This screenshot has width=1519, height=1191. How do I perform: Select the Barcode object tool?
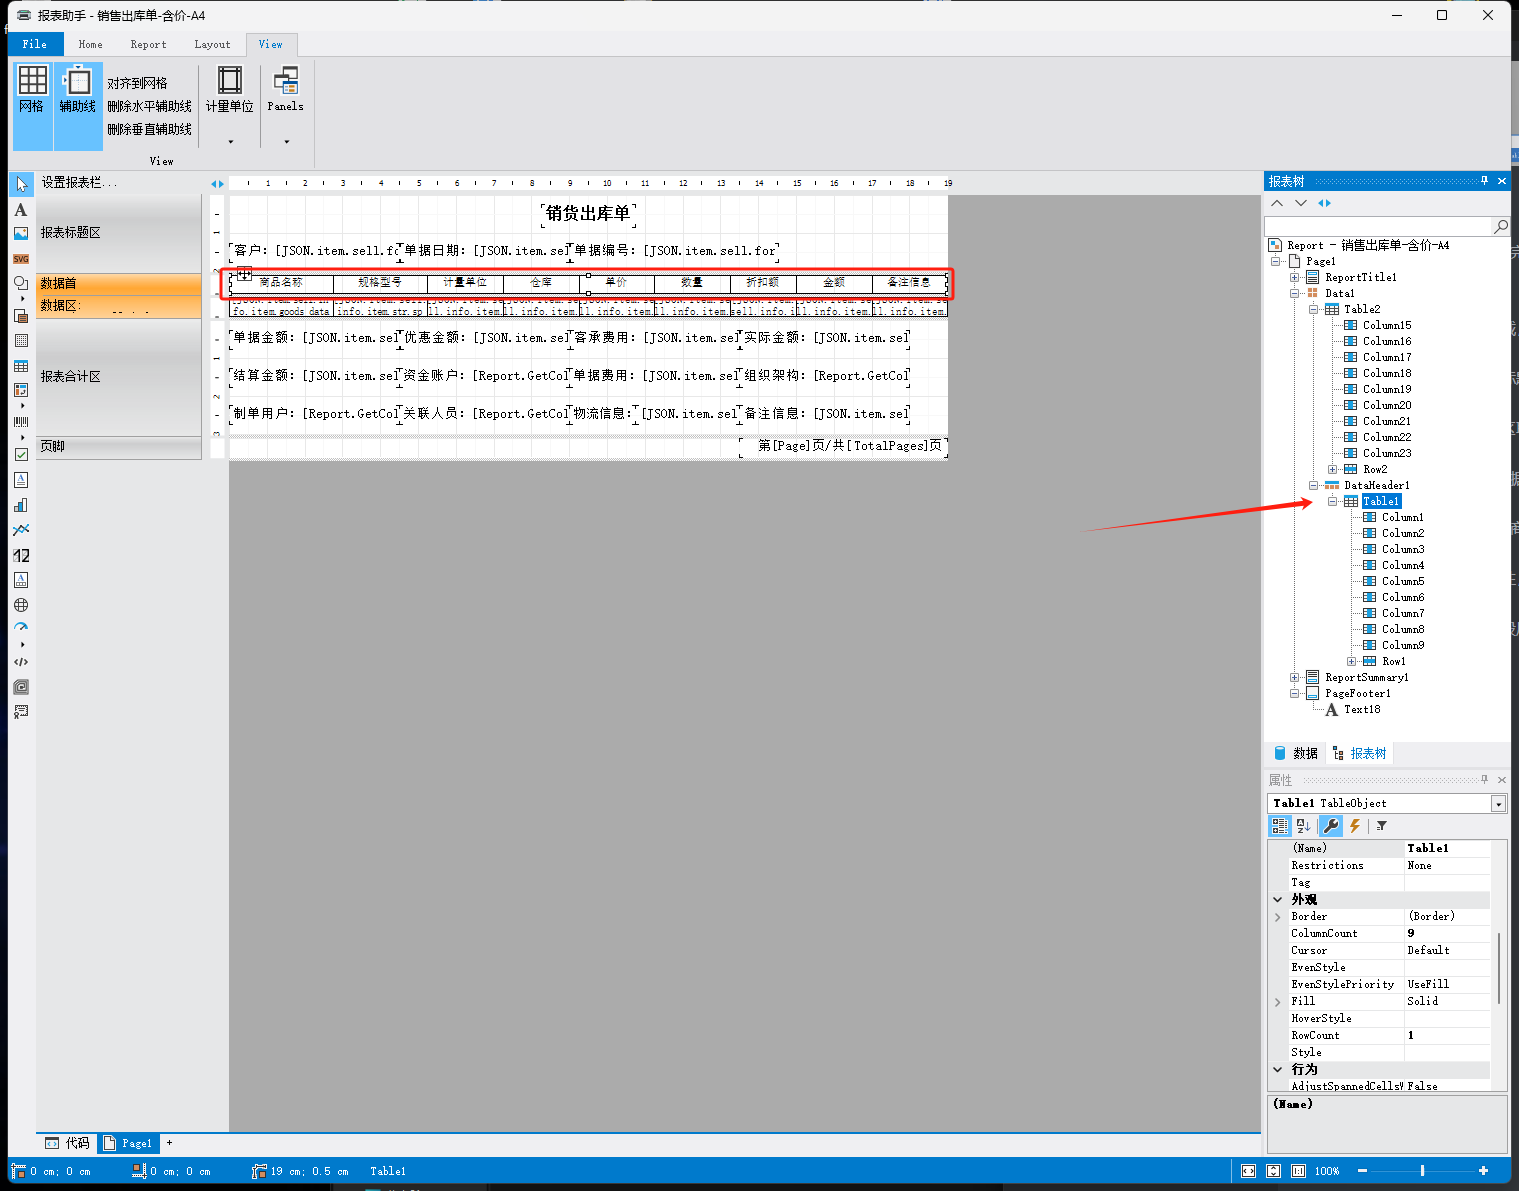point(21,422)
